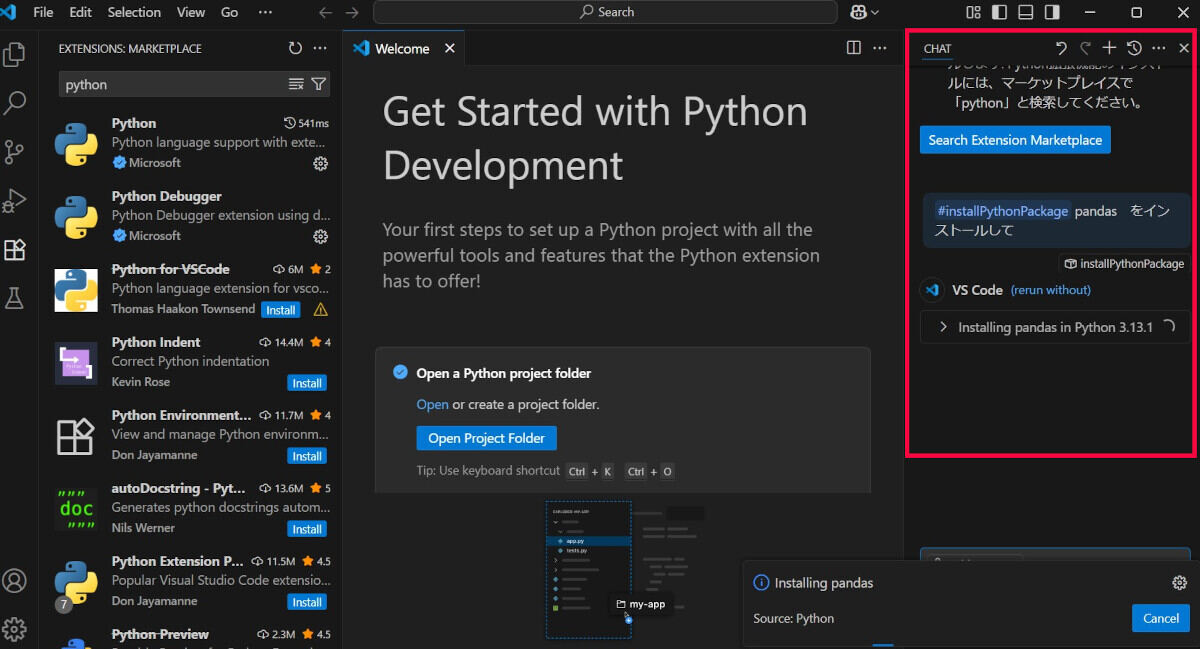Switch to the Welcome tab
The height and width of the screenshot is (649, 1200).
(403, 48)
